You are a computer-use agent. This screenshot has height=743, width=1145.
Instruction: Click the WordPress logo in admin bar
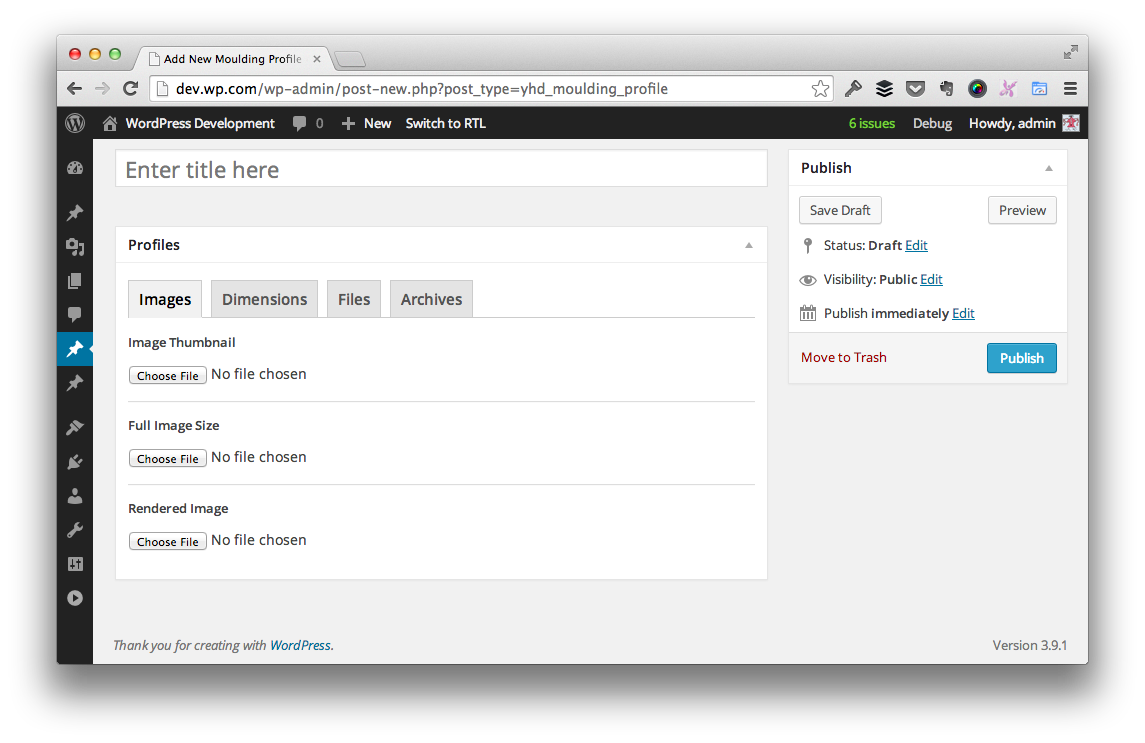pyautogui.click(x=75, y=123)
